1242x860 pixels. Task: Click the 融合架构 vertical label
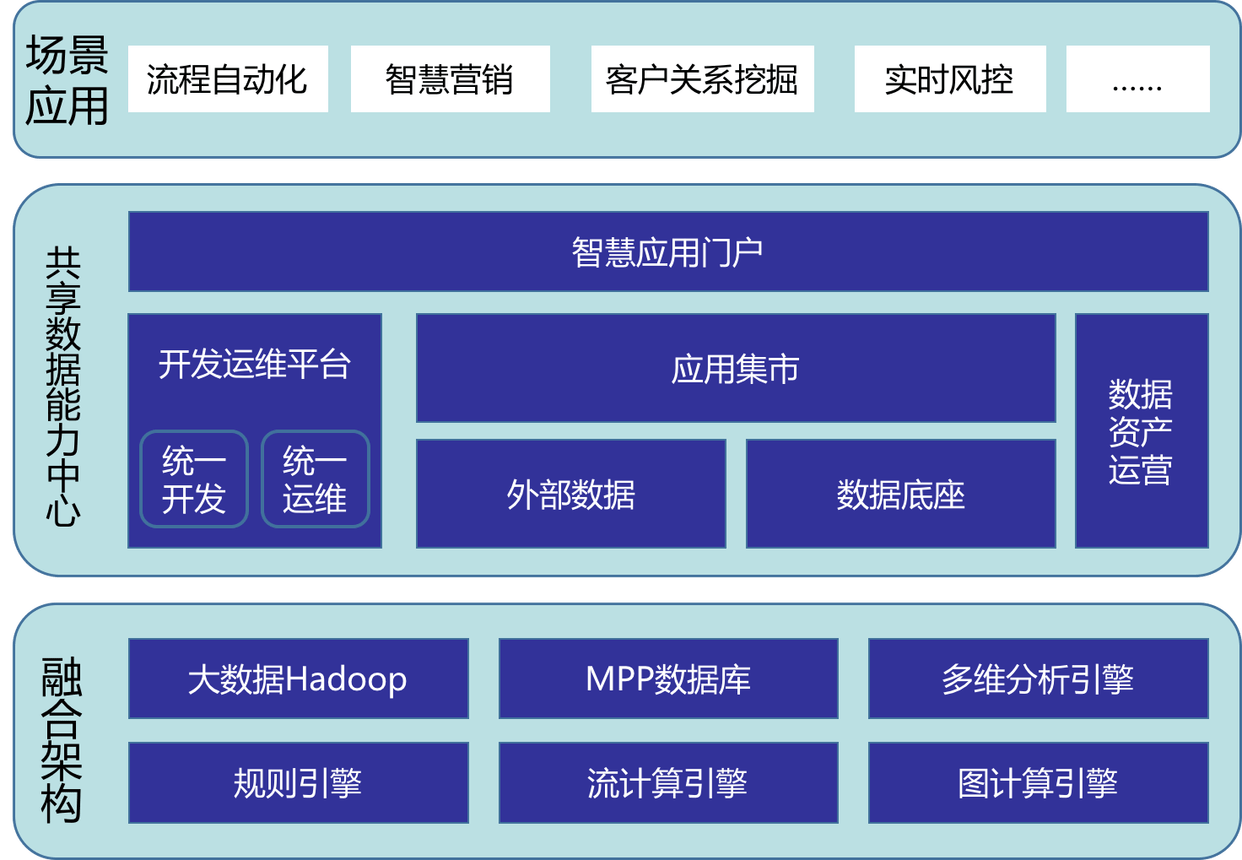(x=62, y=741)
